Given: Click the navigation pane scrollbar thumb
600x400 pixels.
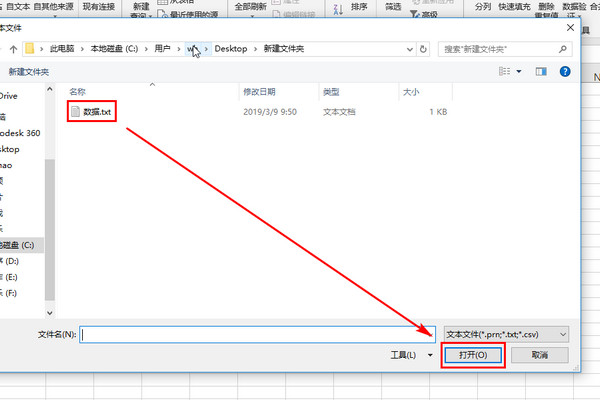Looking at the screenshot, I should pyautogui.click(x=50, y=230).
